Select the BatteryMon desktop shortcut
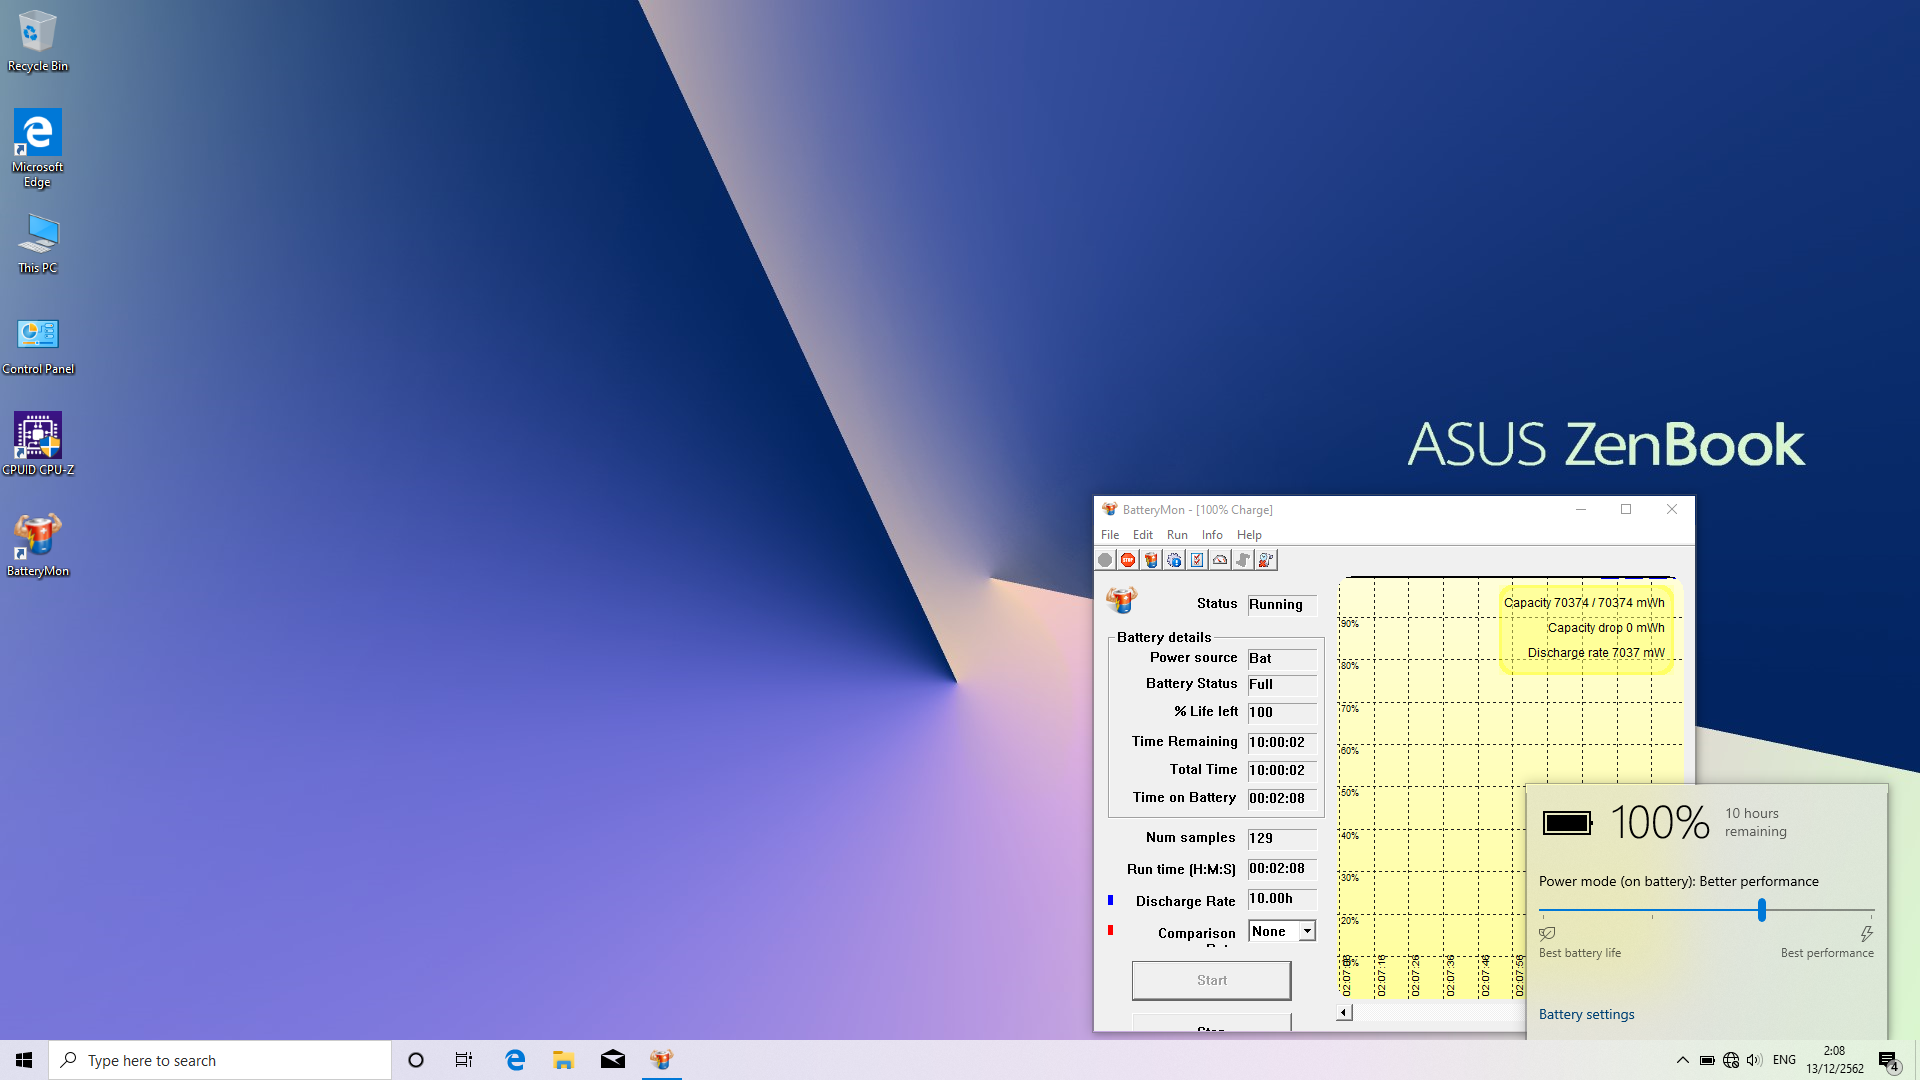 pyautogui.click(x=38, y=546)
